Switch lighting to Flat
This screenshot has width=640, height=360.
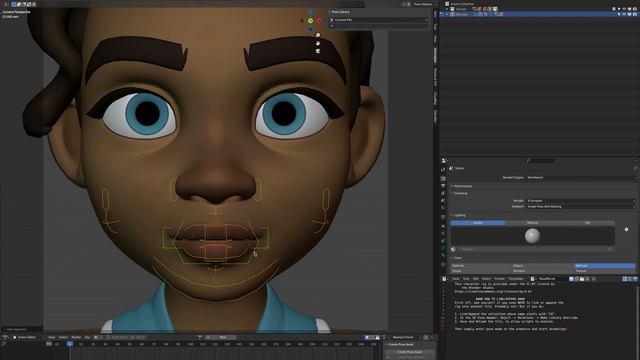(587, 222)
